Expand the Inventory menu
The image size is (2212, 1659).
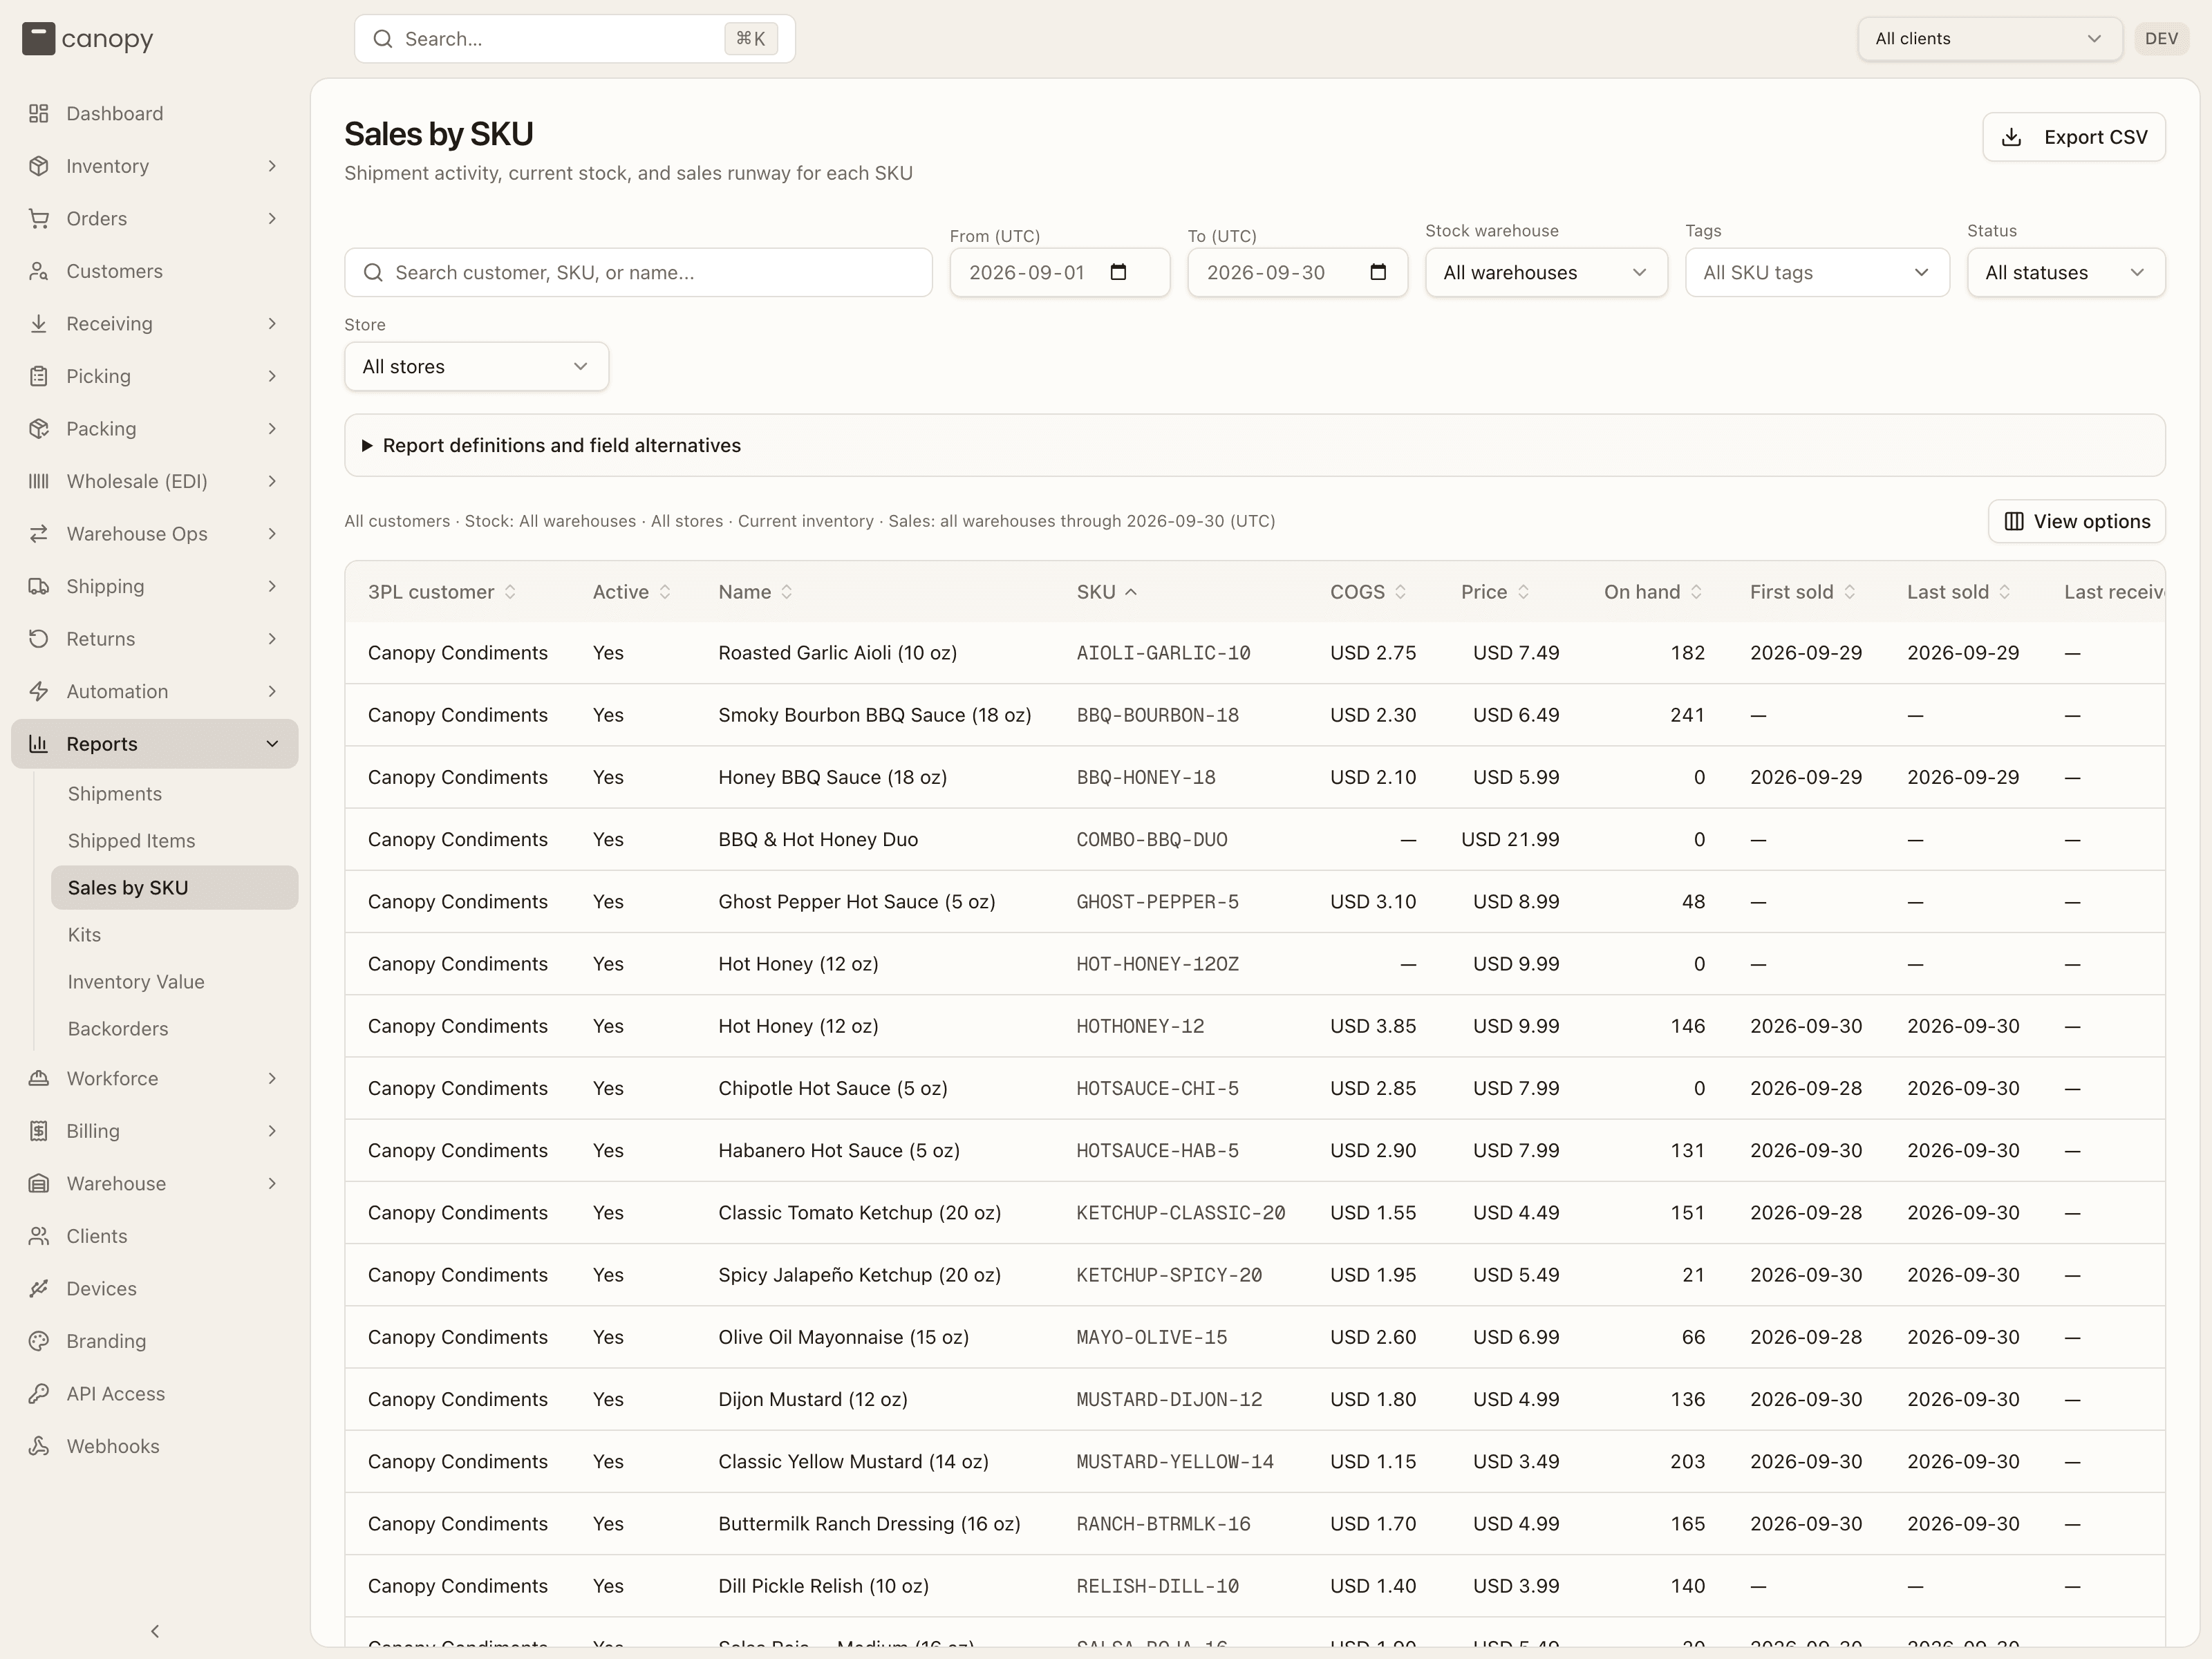(155, 166)
